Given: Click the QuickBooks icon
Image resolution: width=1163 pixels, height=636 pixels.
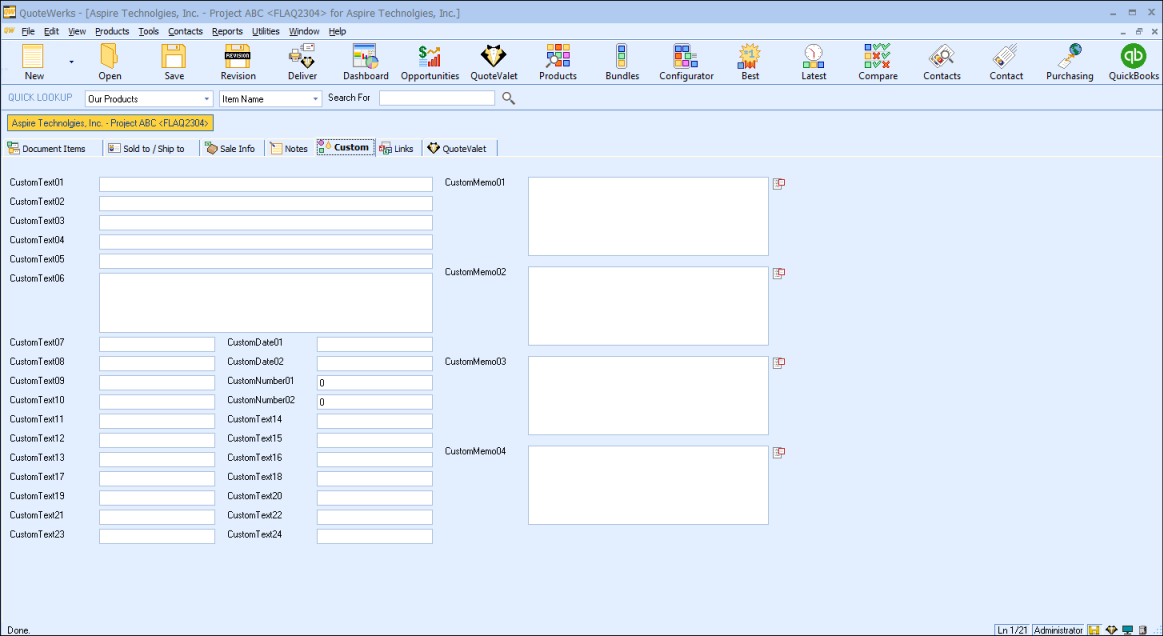Looking at the screenshot, I should pyautogui.click(x=1133, y=61).
